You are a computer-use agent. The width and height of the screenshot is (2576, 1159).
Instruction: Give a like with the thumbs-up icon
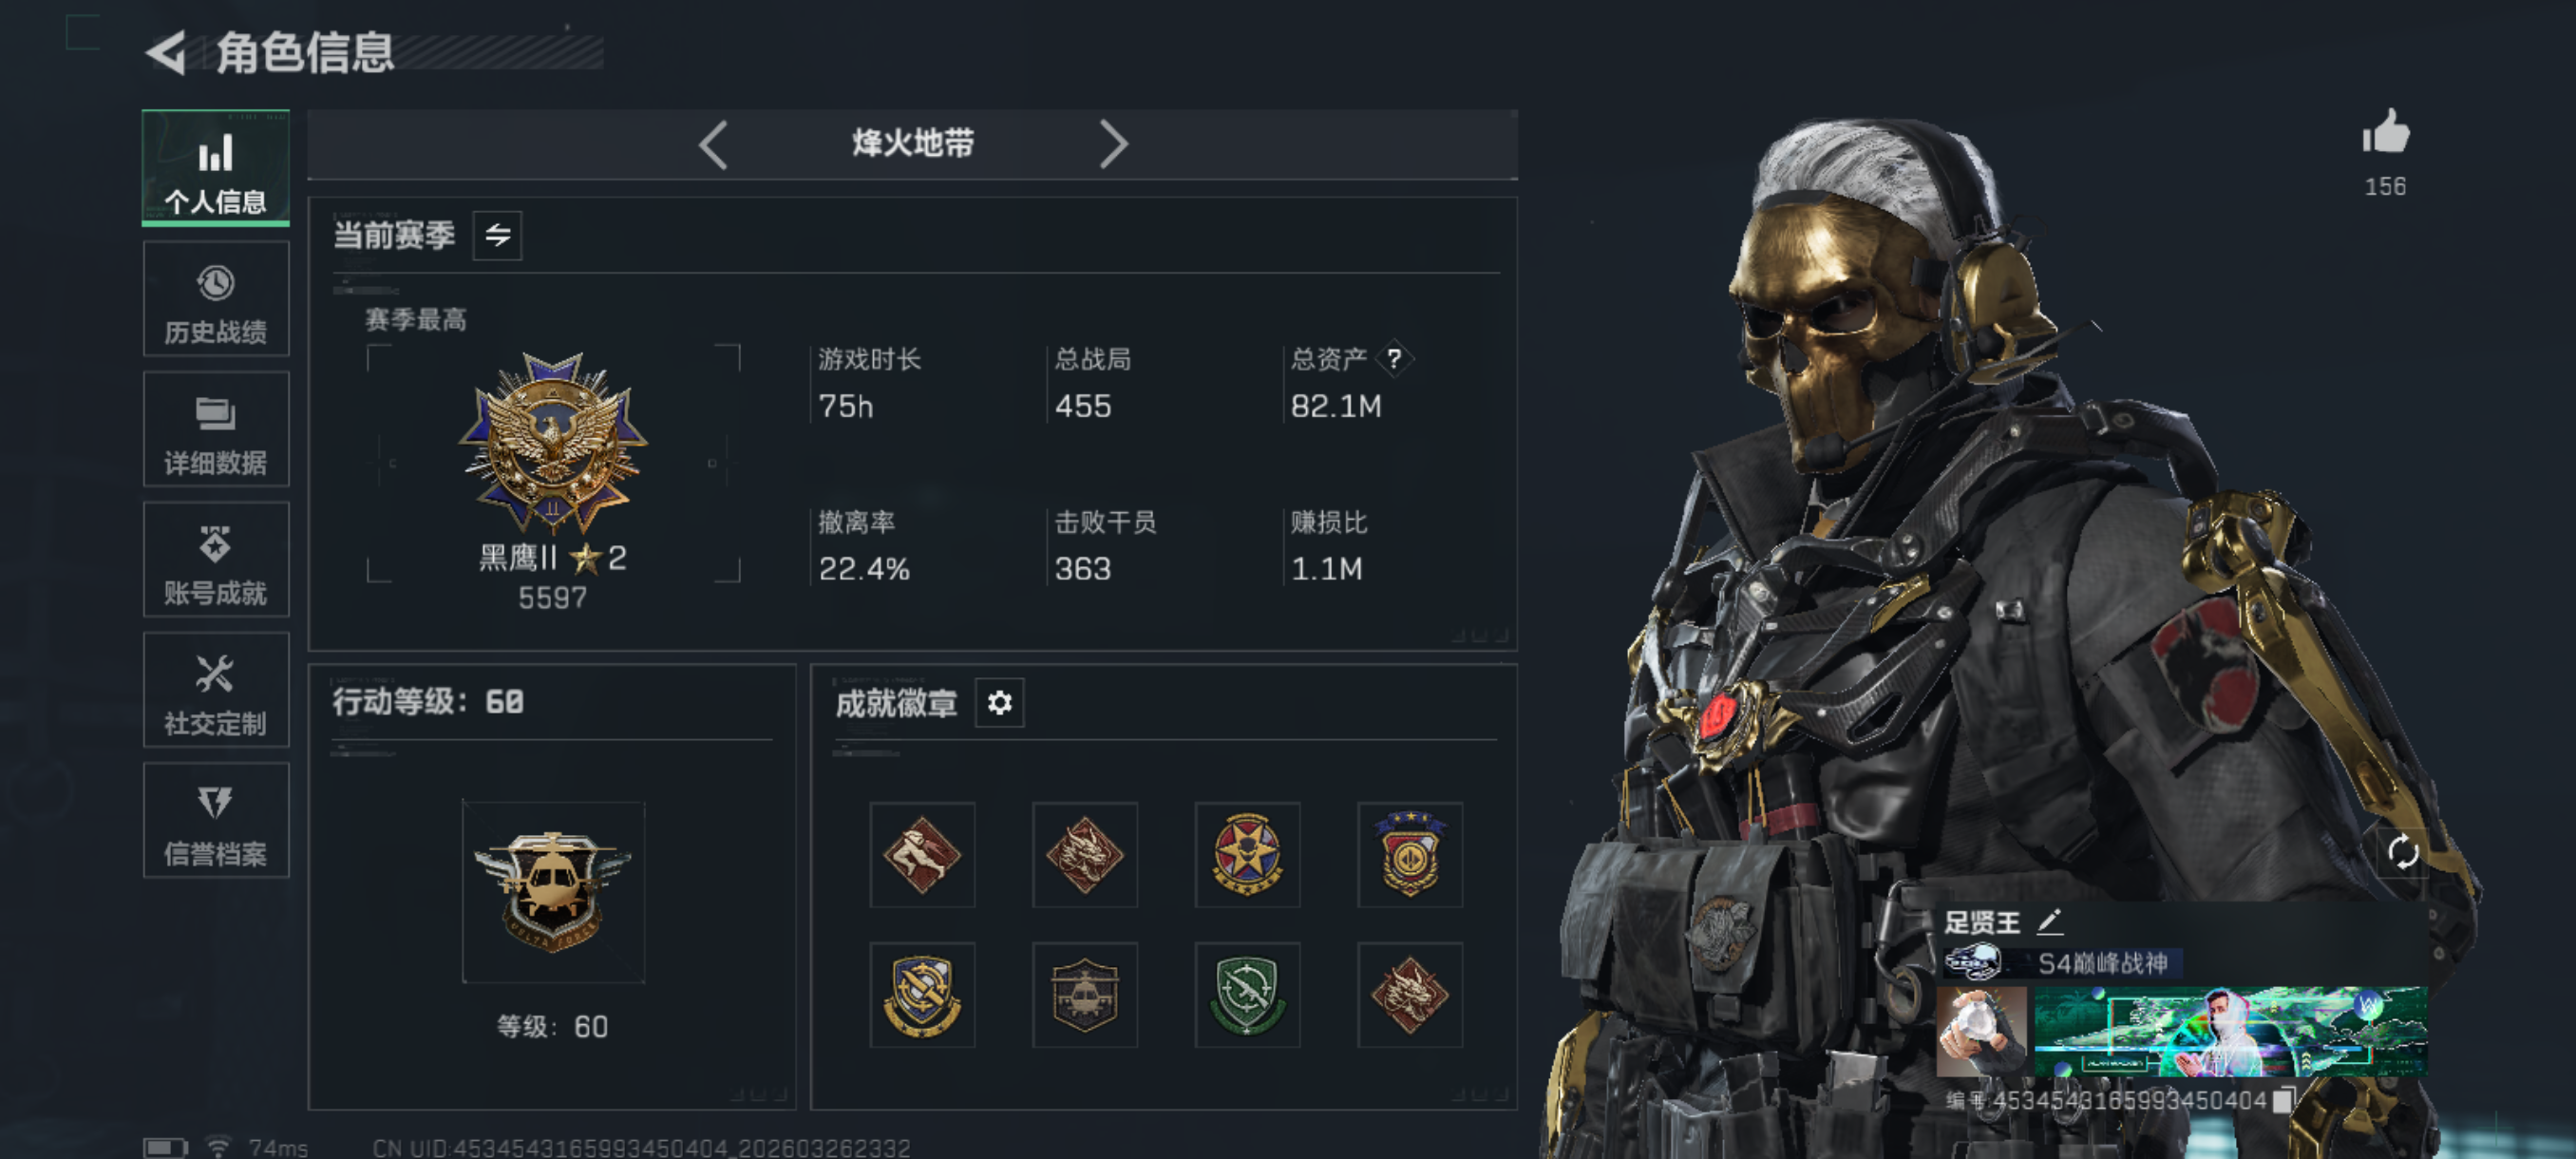[2385, 133]
